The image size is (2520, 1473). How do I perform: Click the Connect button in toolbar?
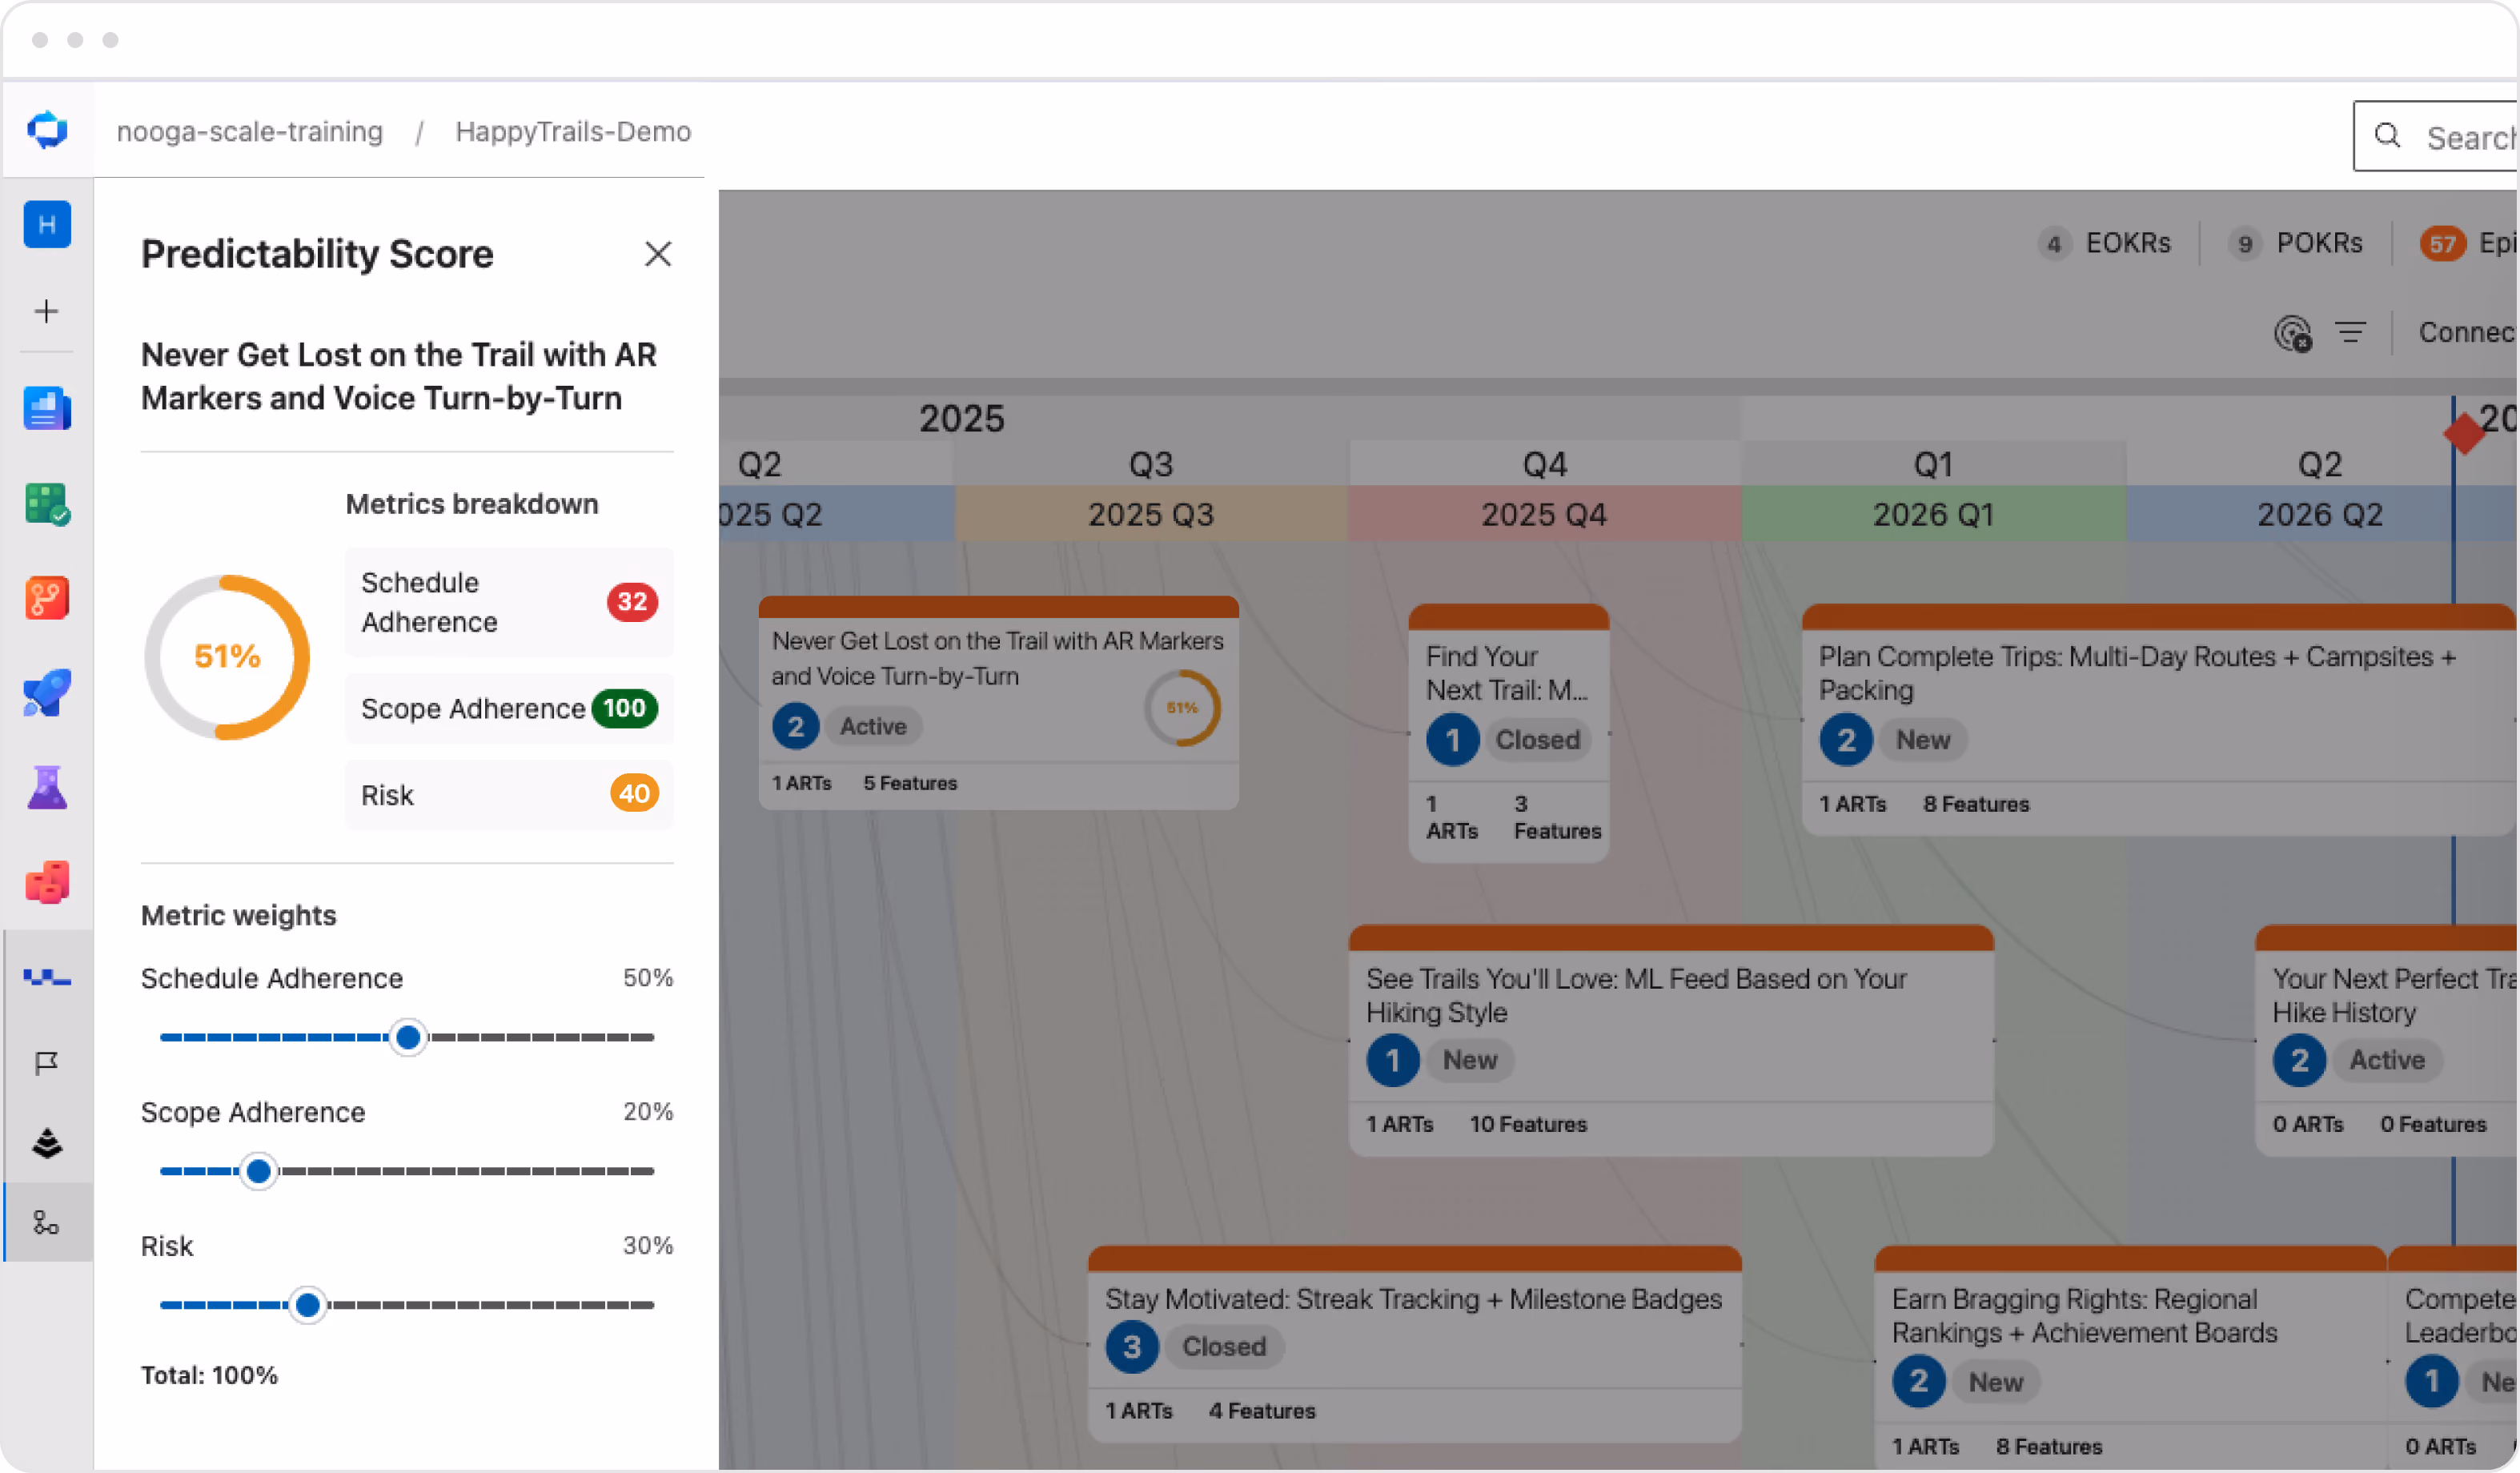coord(2466,332)
